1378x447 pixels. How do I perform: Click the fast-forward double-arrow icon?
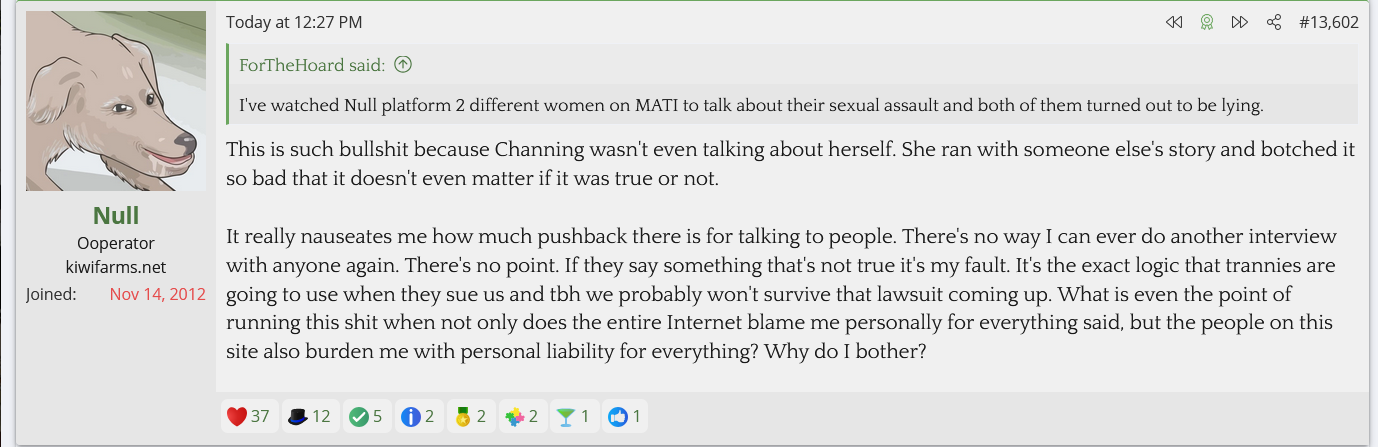click(x=1240, y=22)
